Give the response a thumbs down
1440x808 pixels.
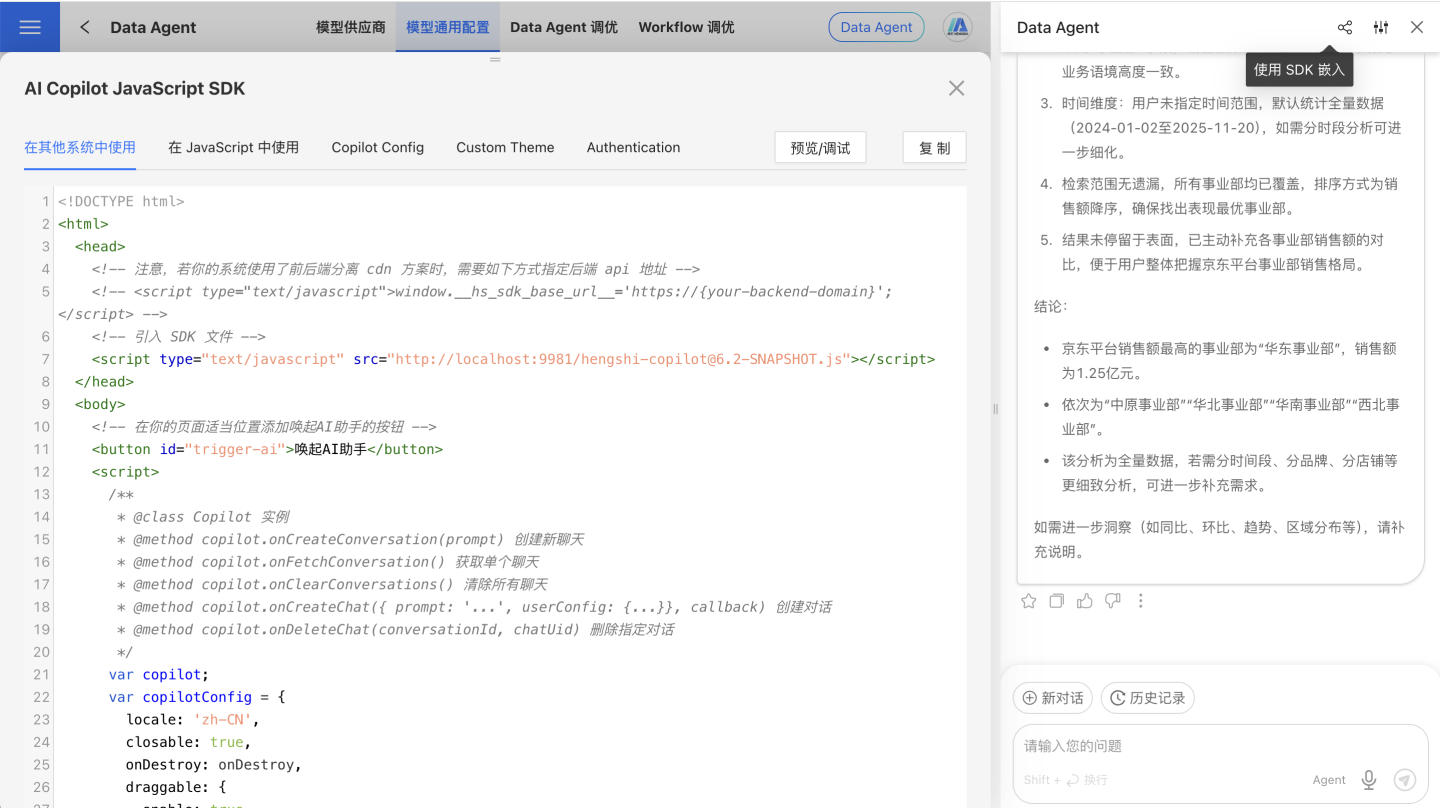pos(1113,601)
